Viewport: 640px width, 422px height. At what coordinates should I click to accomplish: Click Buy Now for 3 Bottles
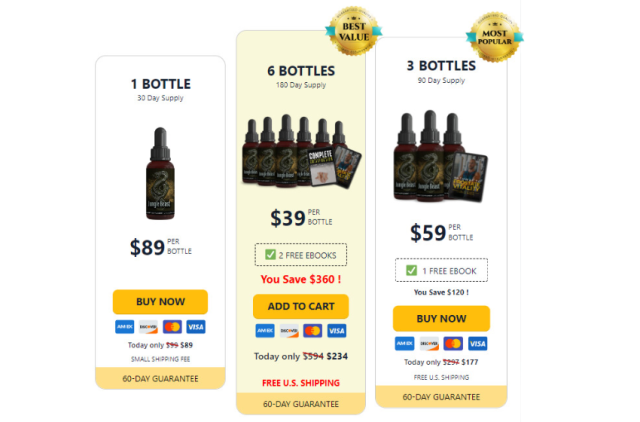441,318
